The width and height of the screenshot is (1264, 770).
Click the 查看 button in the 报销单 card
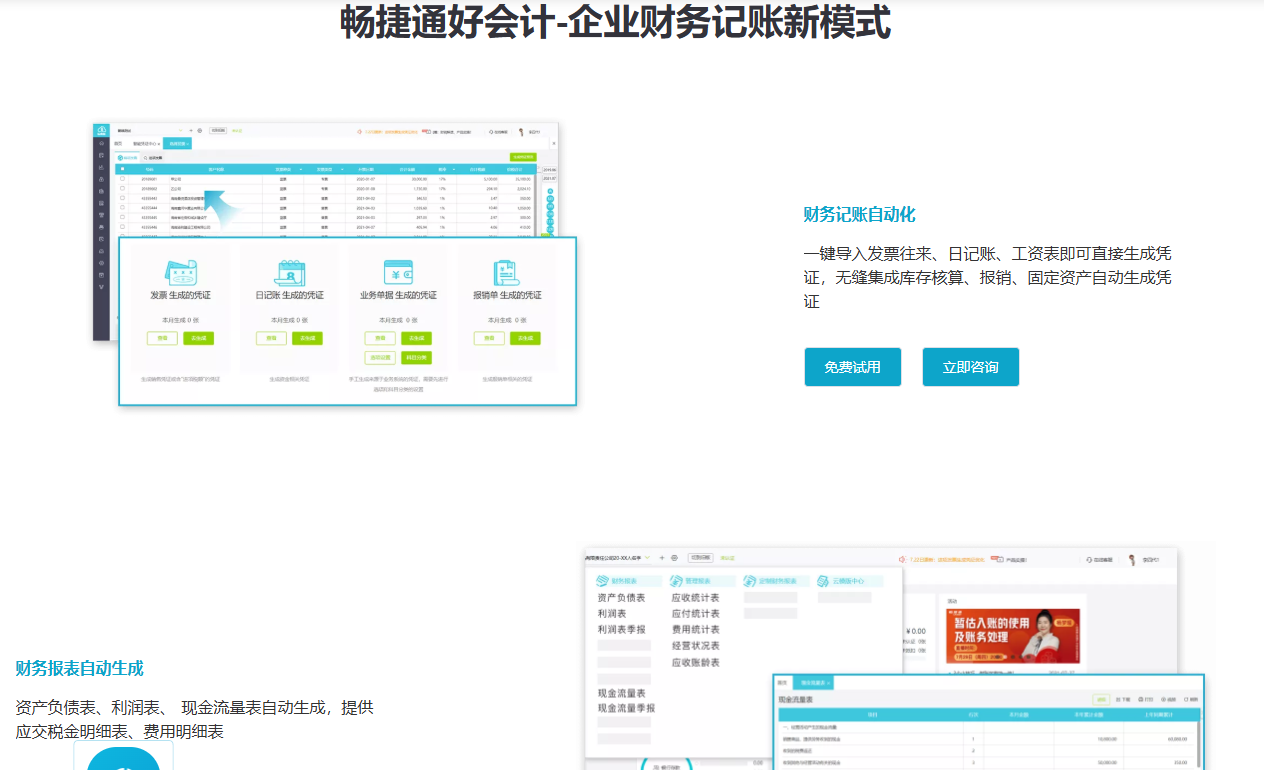pyautogui.click(x=489, y=338)
